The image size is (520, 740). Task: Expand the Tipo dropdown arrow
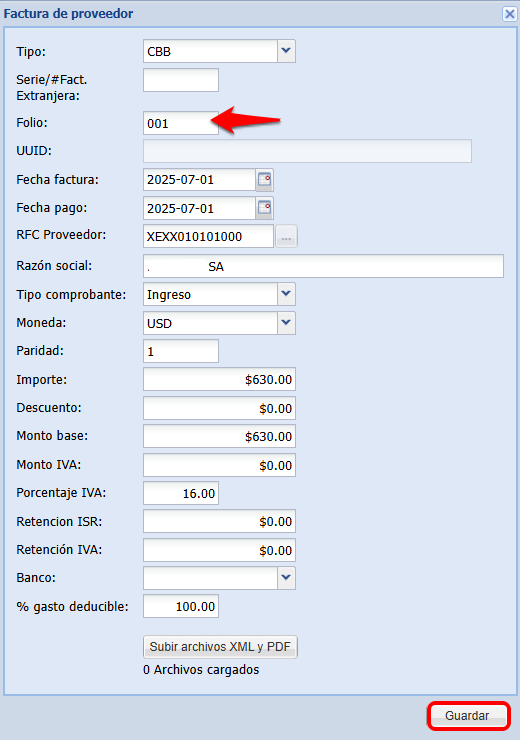(x=286, y=51)
